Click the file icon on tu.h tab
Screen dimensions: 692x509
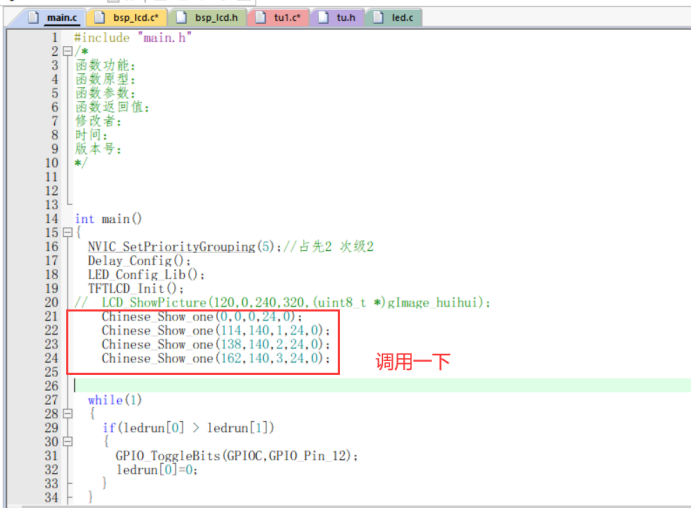(323, 18)
